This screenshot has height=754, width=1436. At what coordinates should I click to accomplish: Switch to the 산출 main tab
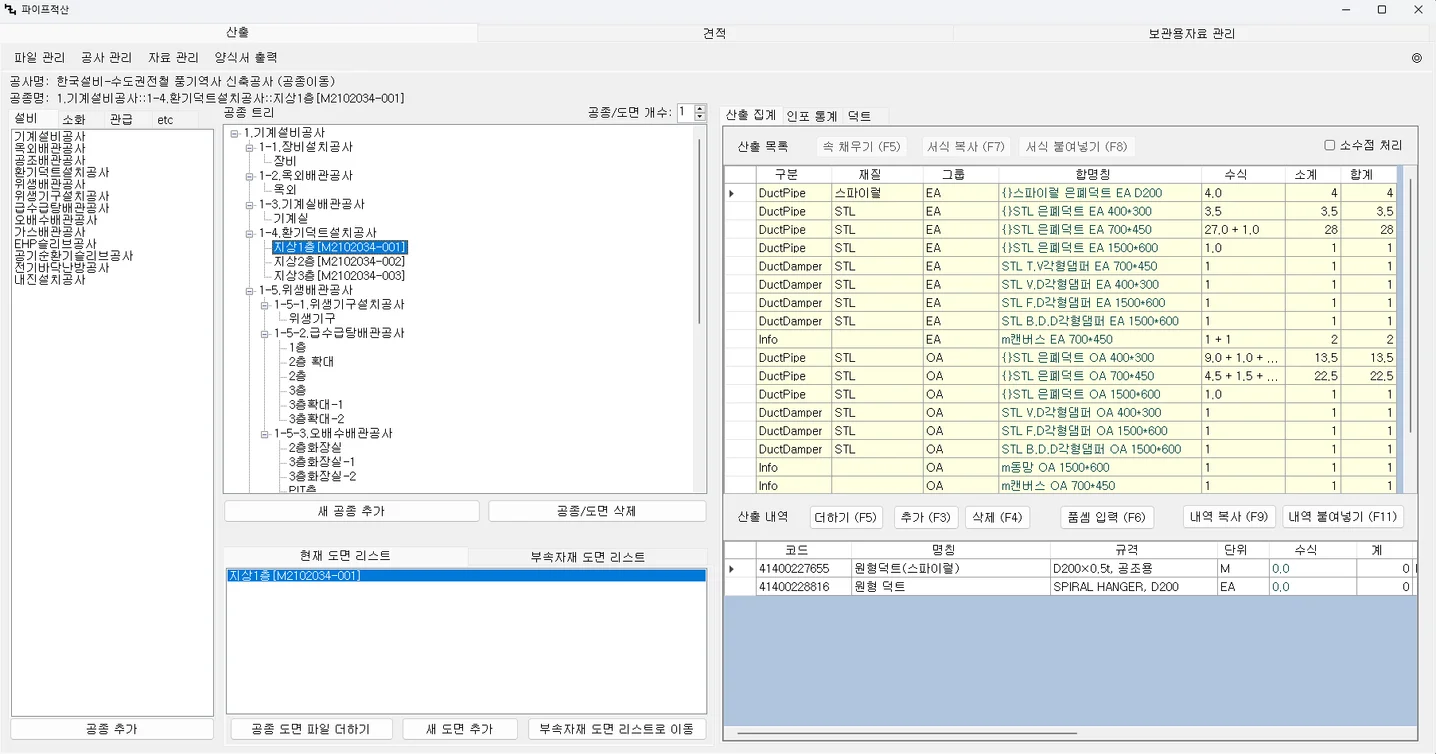(x=238, y=33)
